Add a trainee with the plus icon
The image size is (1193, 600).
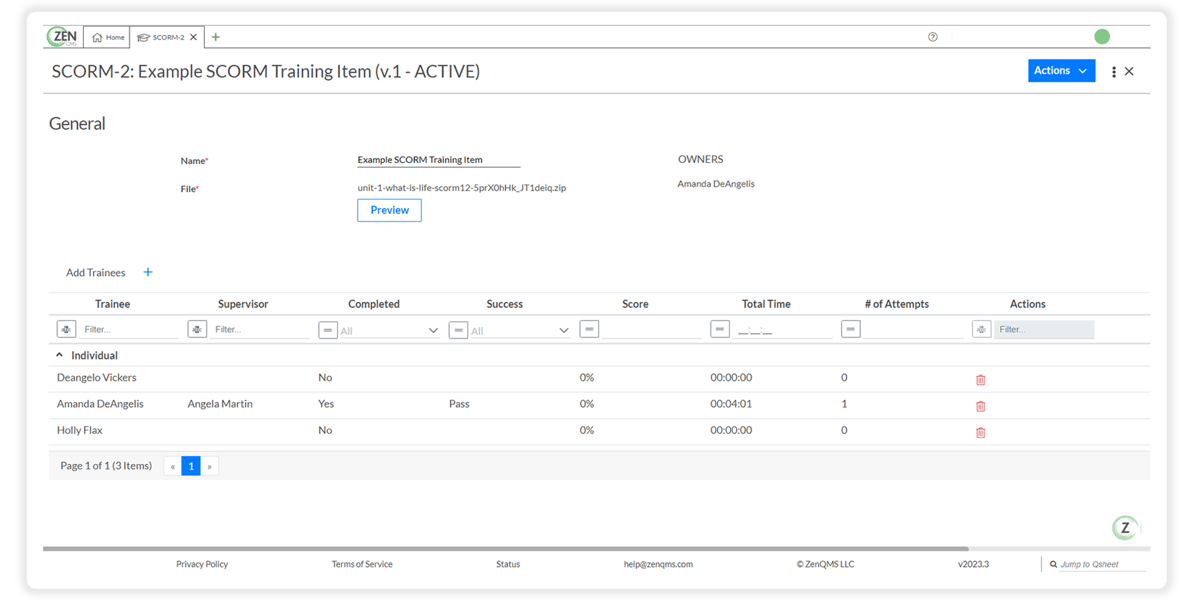pyautogui.click(x=147, y=271)
